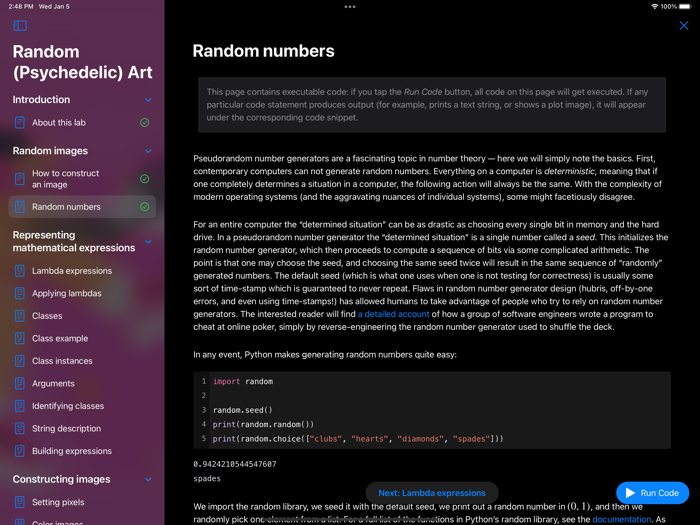Click the page icon beside String description
This screenshot has width=700, height=525.
20,429
